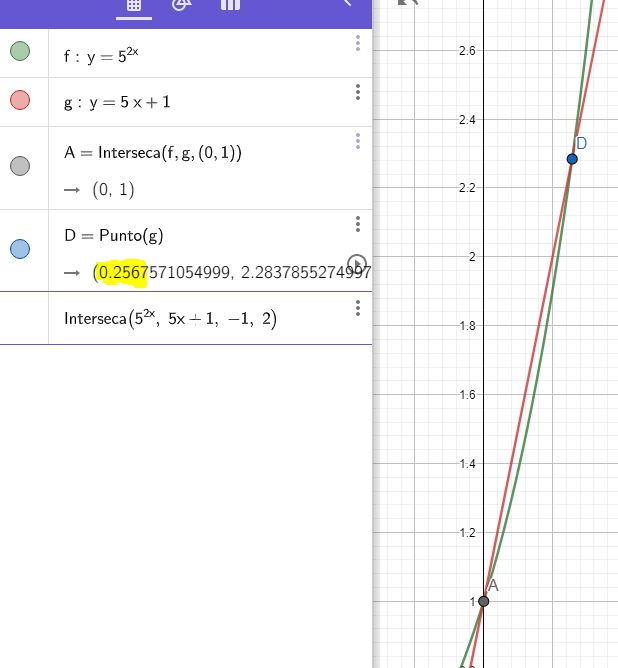Toggle the blue marker for point D

[20, 249]
